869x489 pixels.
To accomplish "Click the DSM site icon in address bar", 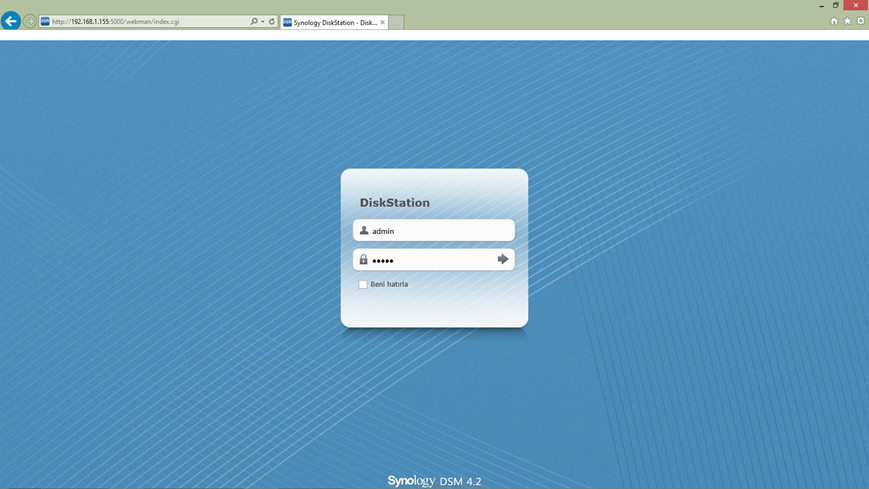I will (x=45, y=22).
